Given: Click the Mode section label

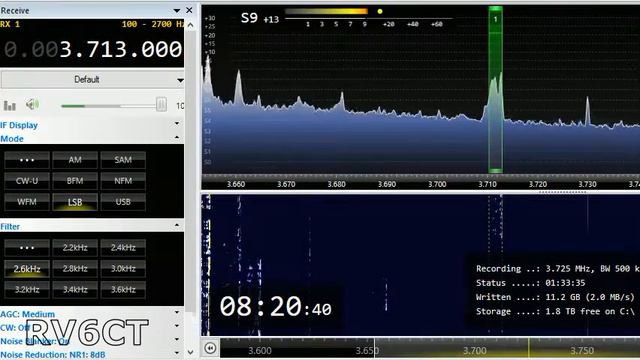Looking at the screenshot, I should [12, 139].
